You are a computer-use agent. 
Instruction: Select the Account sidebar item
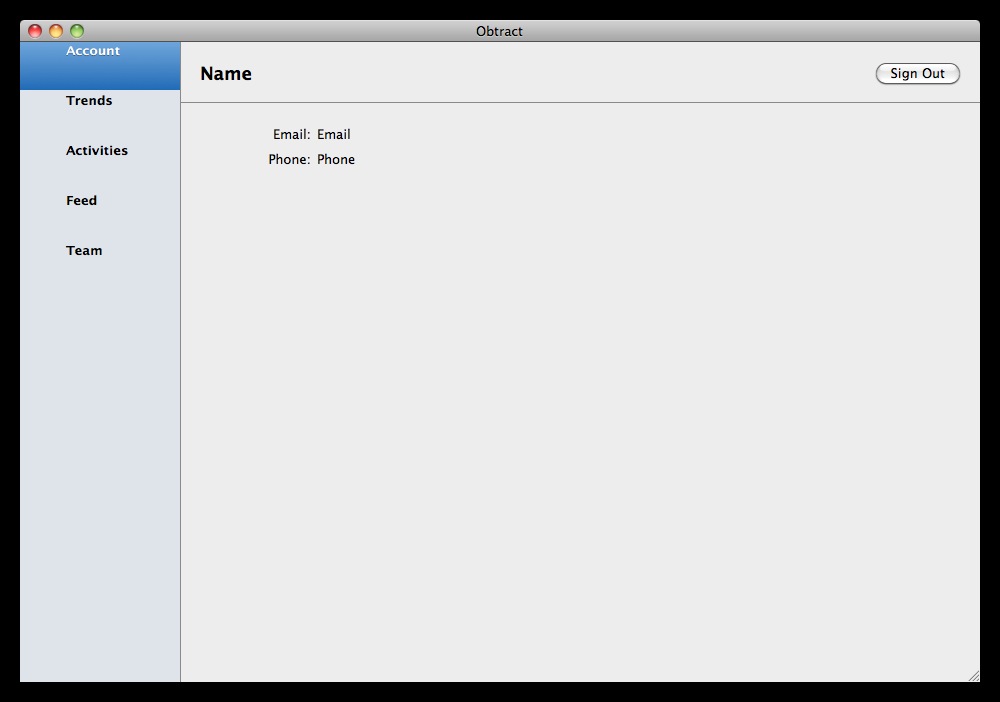[100, 66]
